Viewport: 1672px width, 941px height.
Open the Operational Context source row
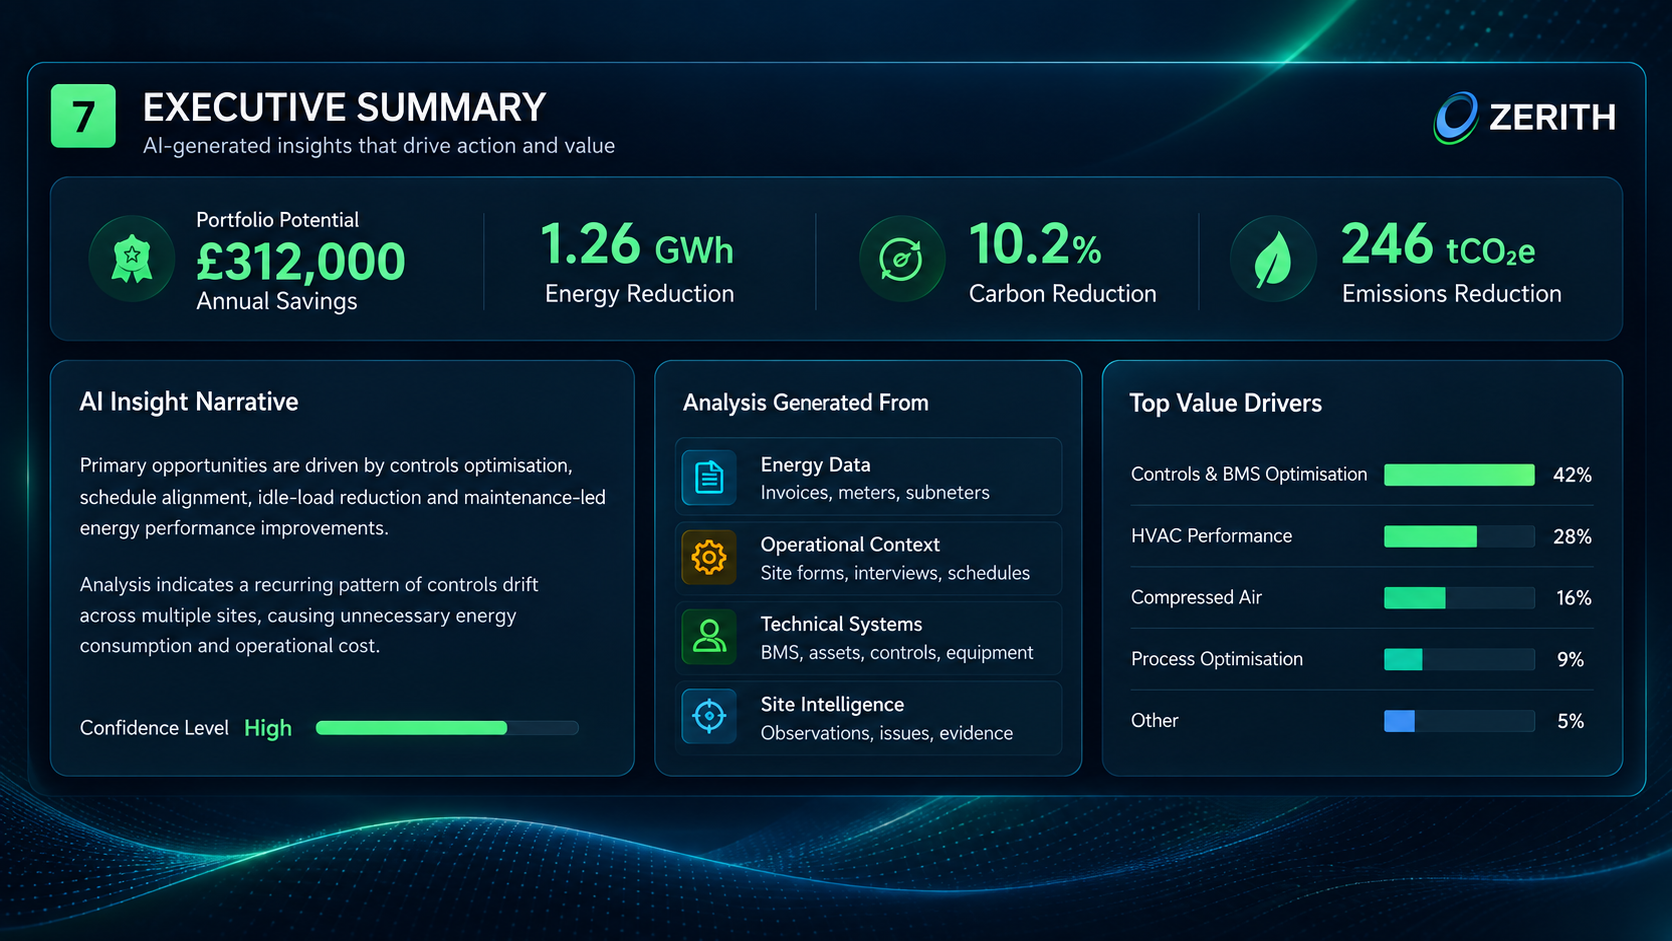(x=868, y=557)
